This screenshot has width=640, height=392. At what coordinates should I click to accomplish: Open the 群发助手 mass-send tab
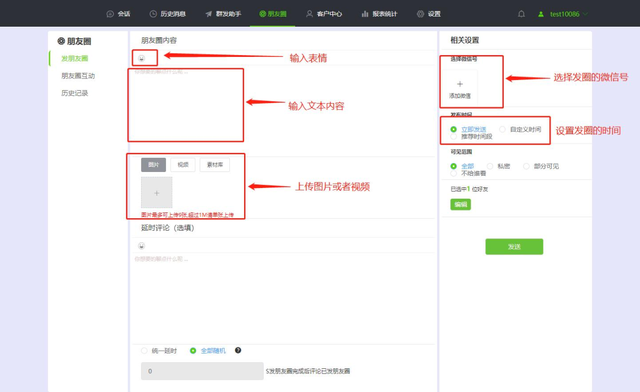(223, 14)
